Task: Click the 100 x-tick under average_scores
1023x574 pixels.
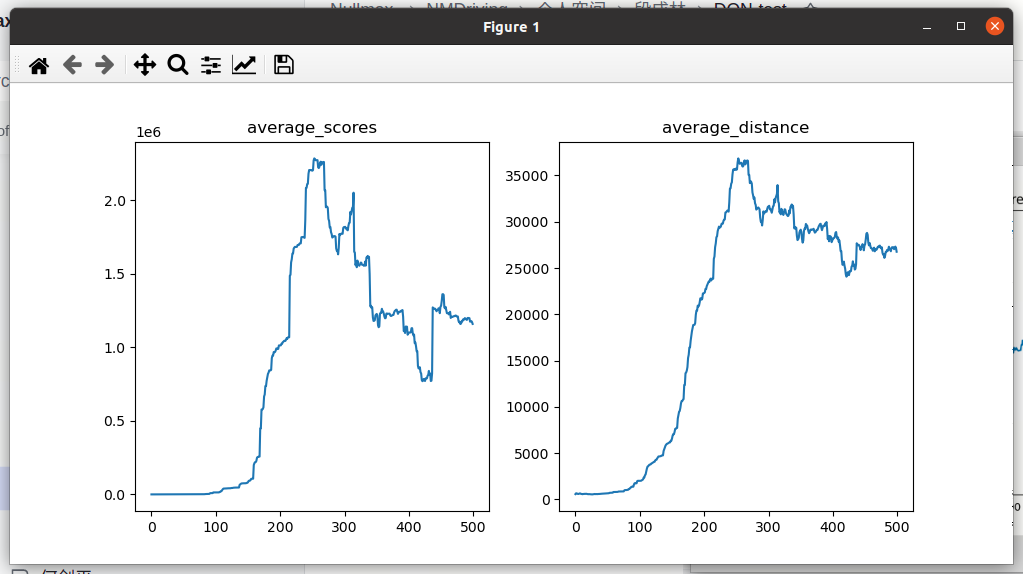Action: click(216, 527)
